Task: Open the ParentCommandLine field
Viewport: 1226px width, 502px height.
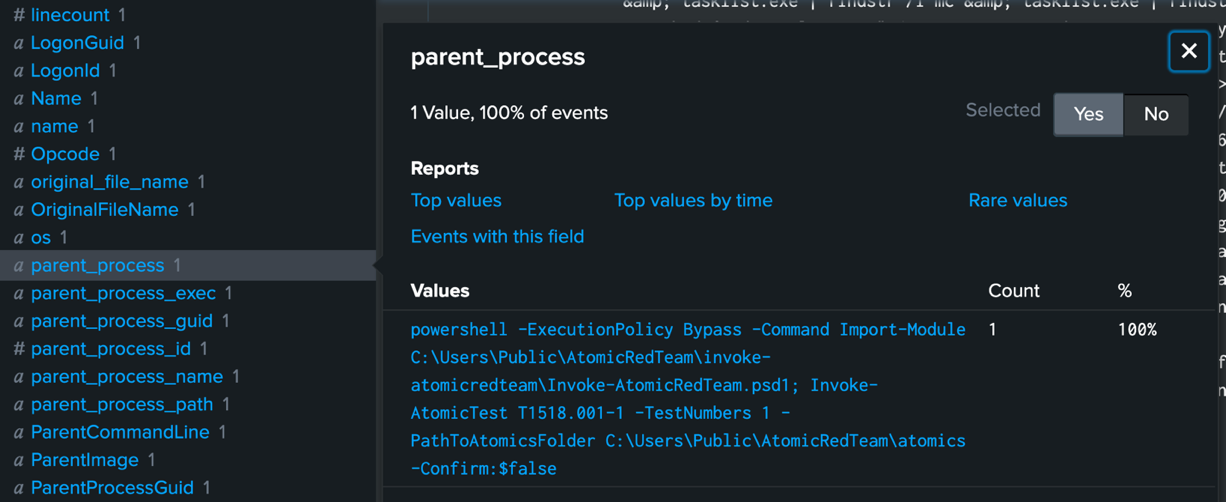Action: [x=120, y=432]
